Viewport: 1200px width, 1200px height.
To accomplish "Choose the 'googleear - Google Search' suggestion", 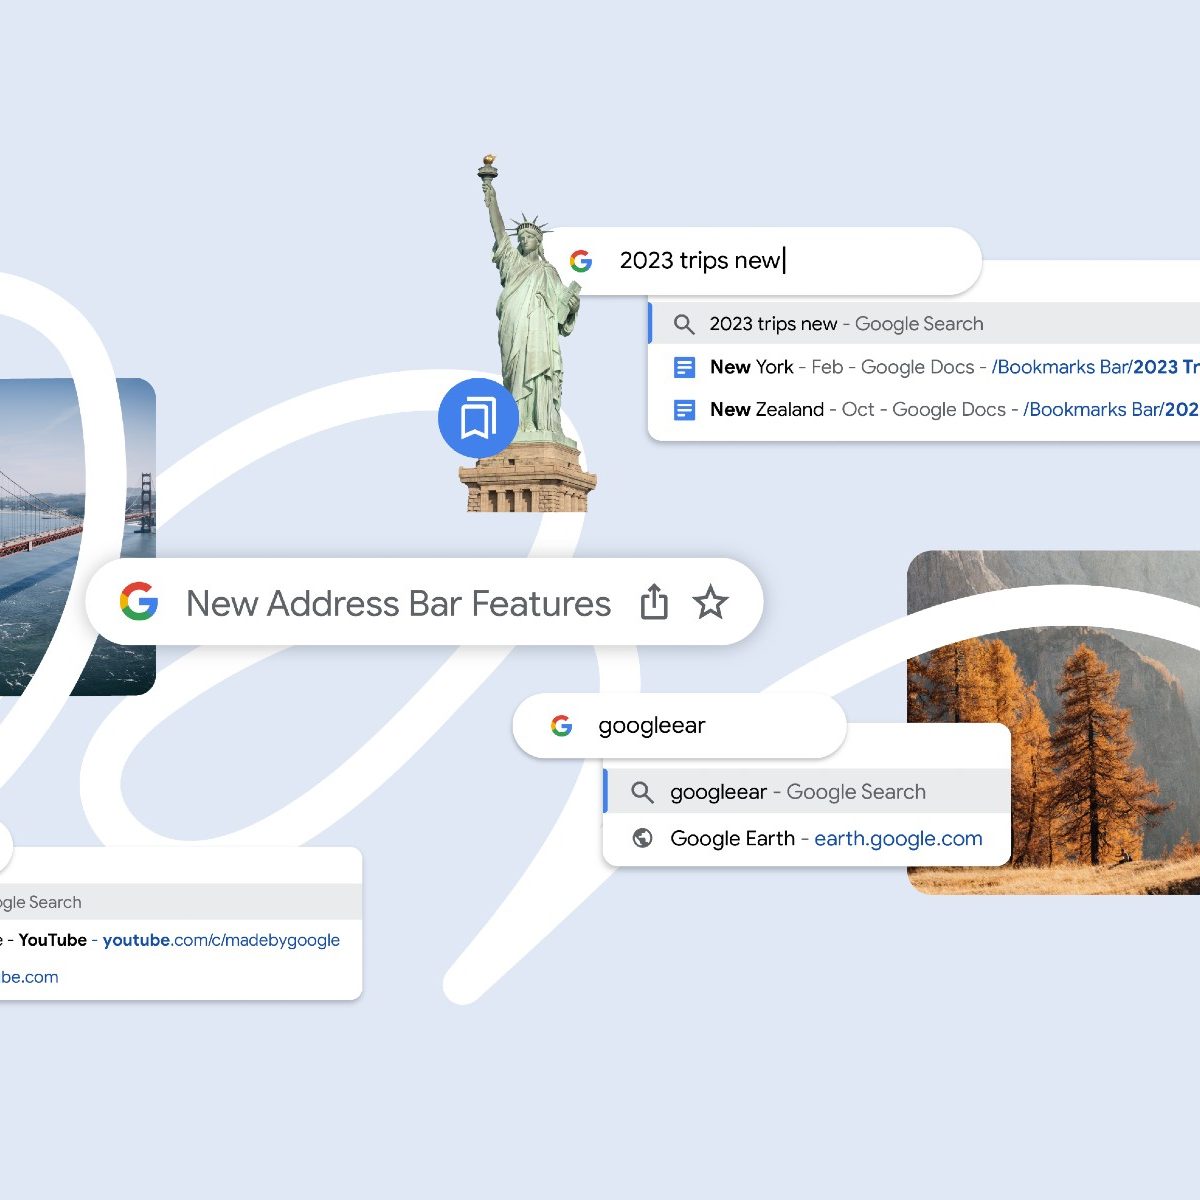I will [x=798, y=792].
